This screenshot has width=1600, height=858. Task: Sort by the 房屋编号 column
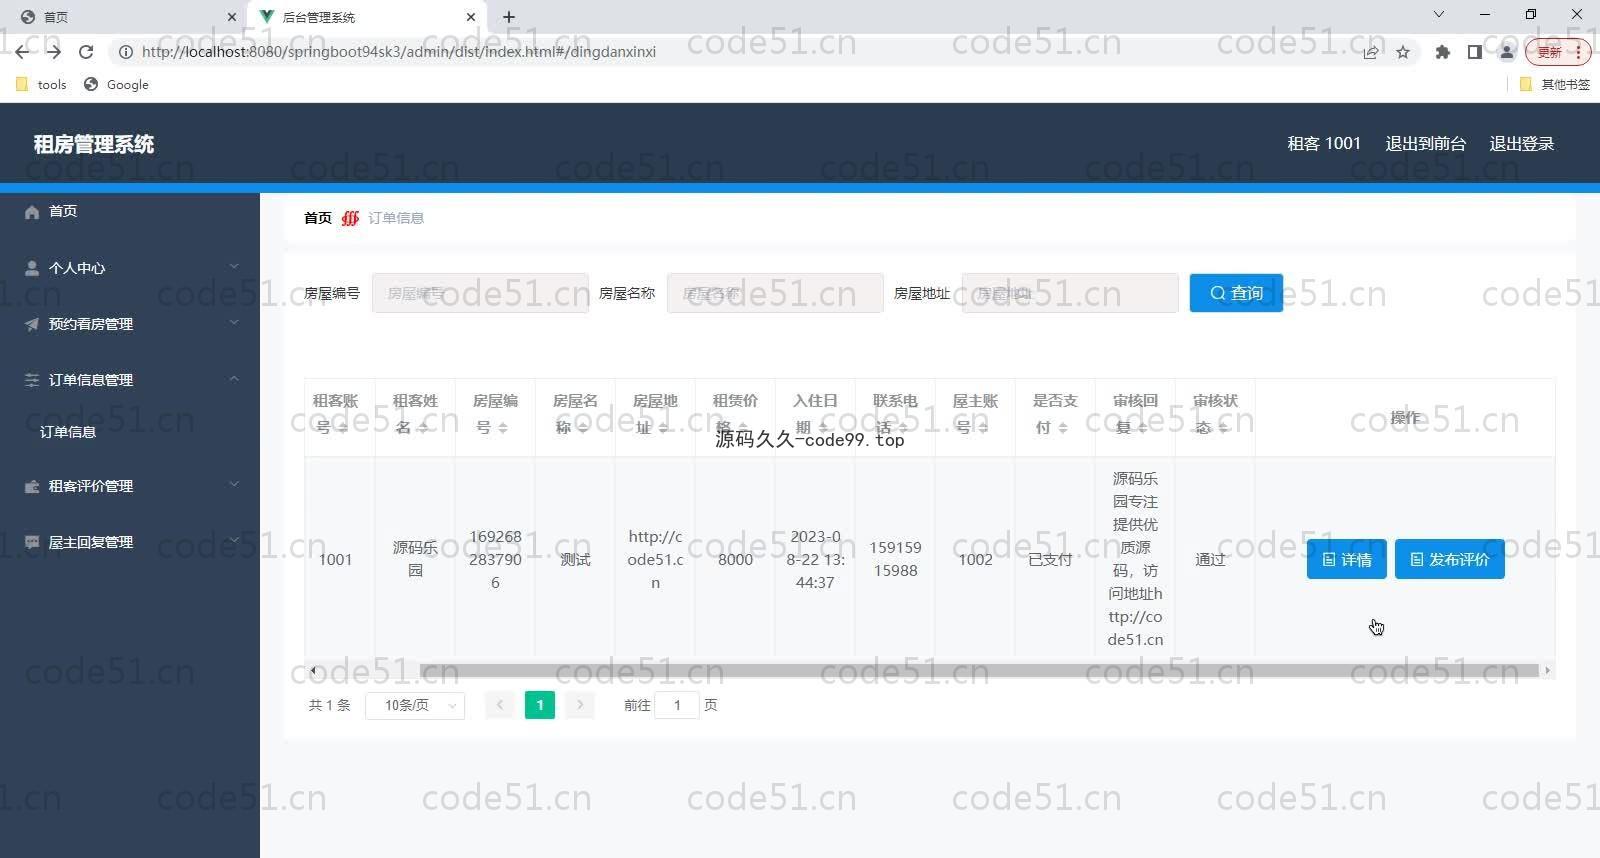pyautogui.click(x=503, y=428)
